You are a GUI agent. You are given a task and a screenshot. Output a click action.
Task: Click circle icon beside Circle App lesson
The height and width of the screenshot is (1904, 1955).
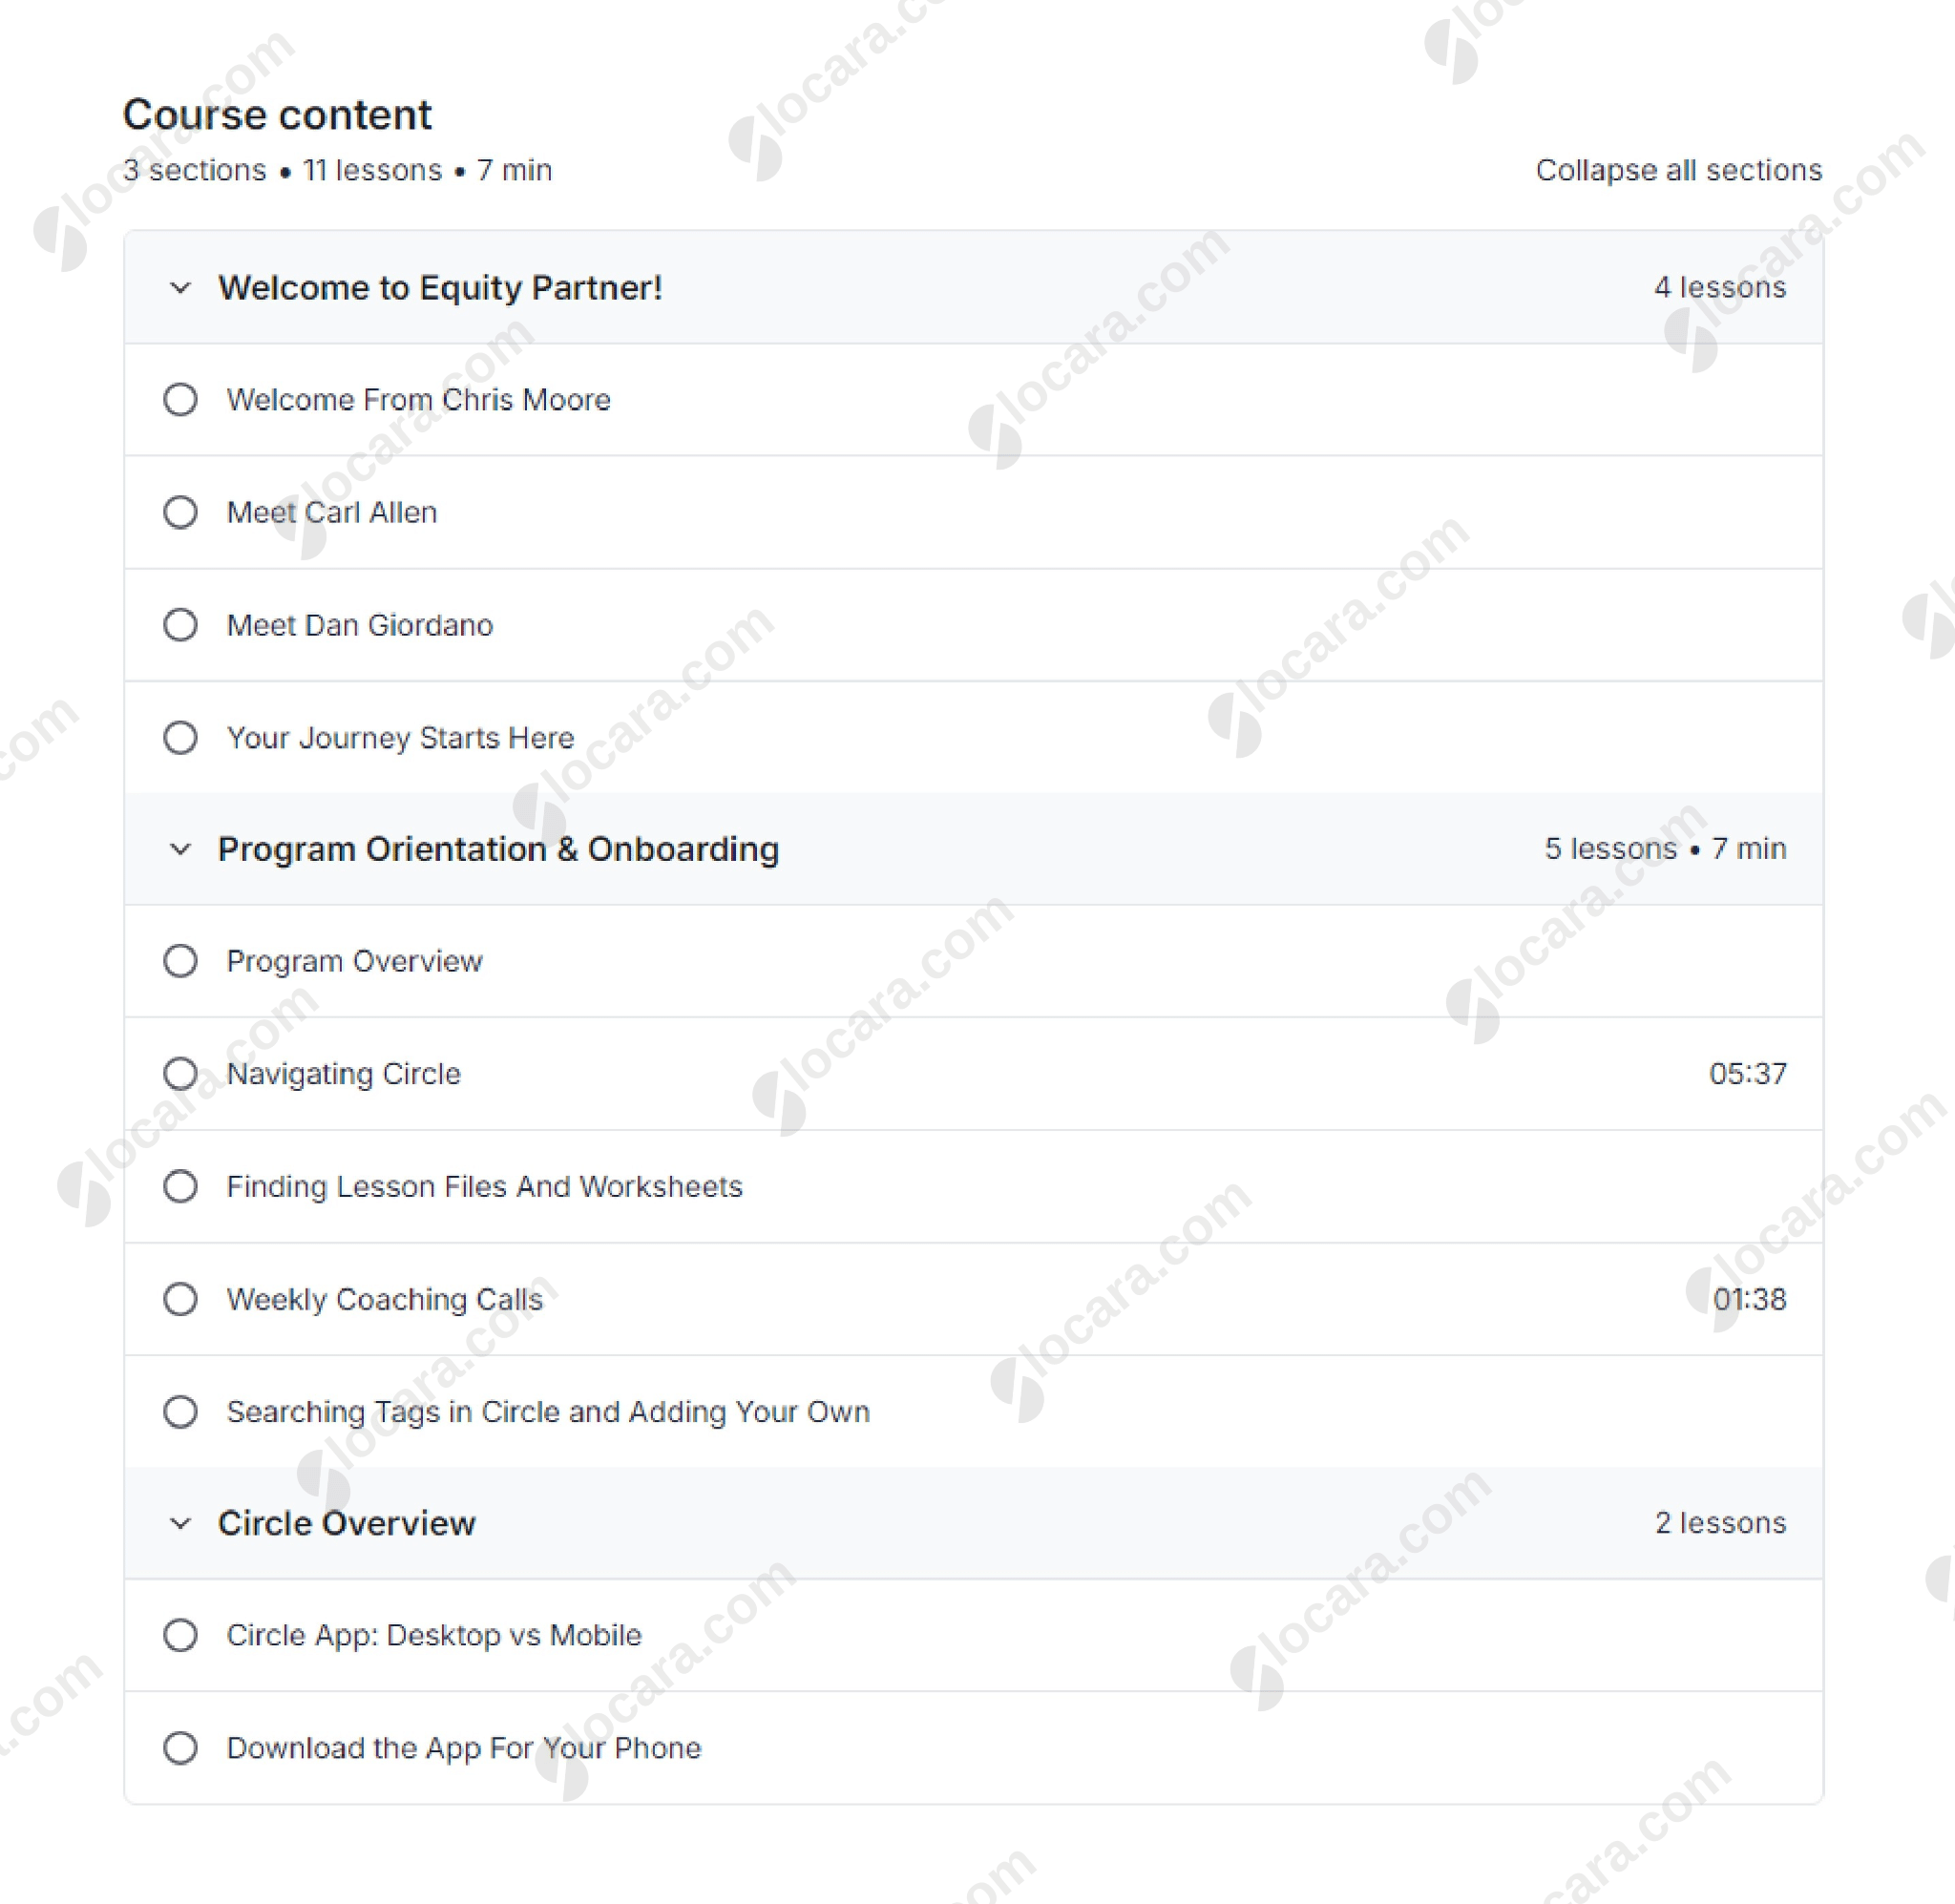pyautogui.click(x=180, y=1635)
